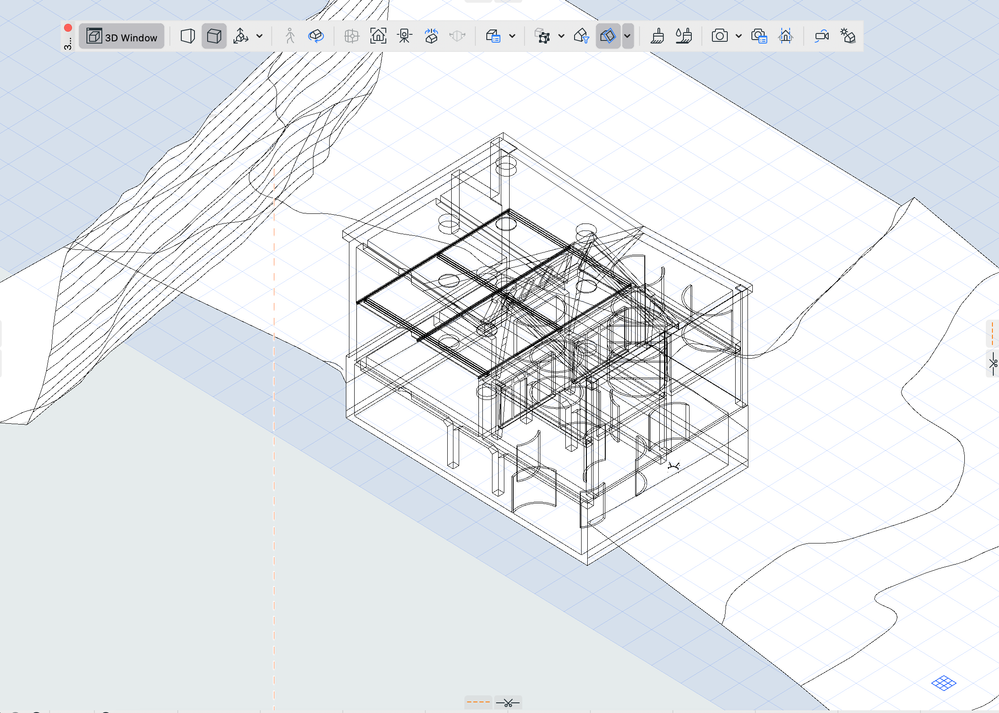Select the Orbit tool
999x713 pixels.
click(316, 36)
